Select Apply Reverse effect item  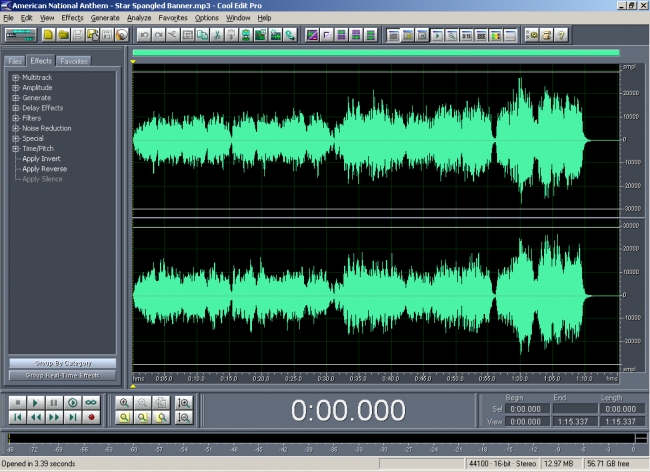click(x=44, y=169)
